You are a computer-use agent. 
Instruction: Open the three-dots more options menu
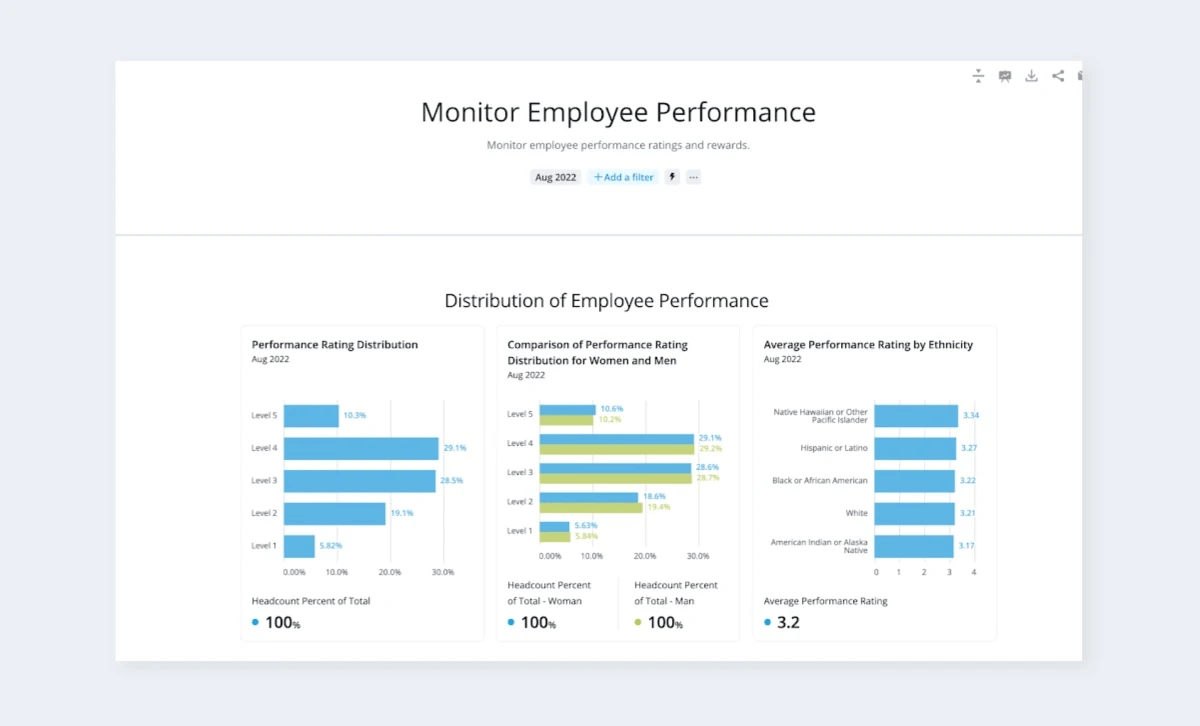click(693, 177)
